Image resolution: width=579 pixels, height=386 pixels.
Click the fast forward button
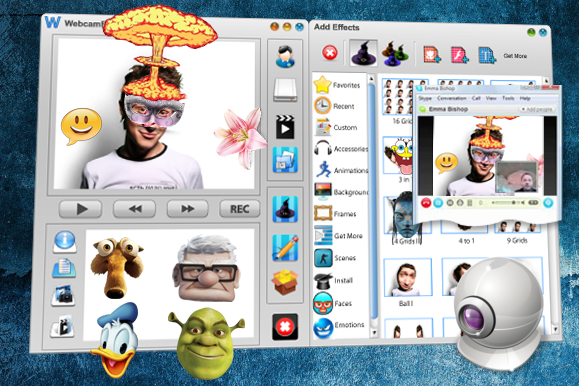[188, 209]
